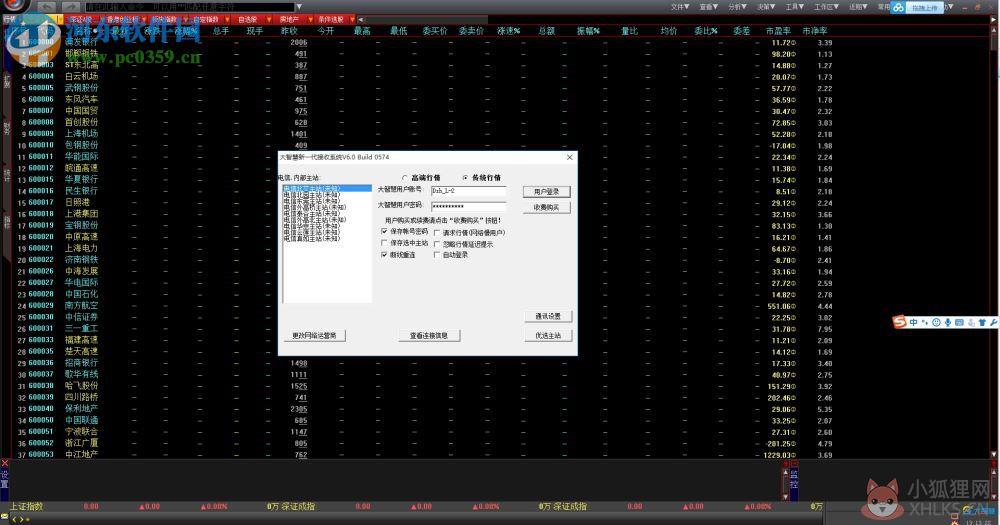Click the Sogou input method S icon

900,322
